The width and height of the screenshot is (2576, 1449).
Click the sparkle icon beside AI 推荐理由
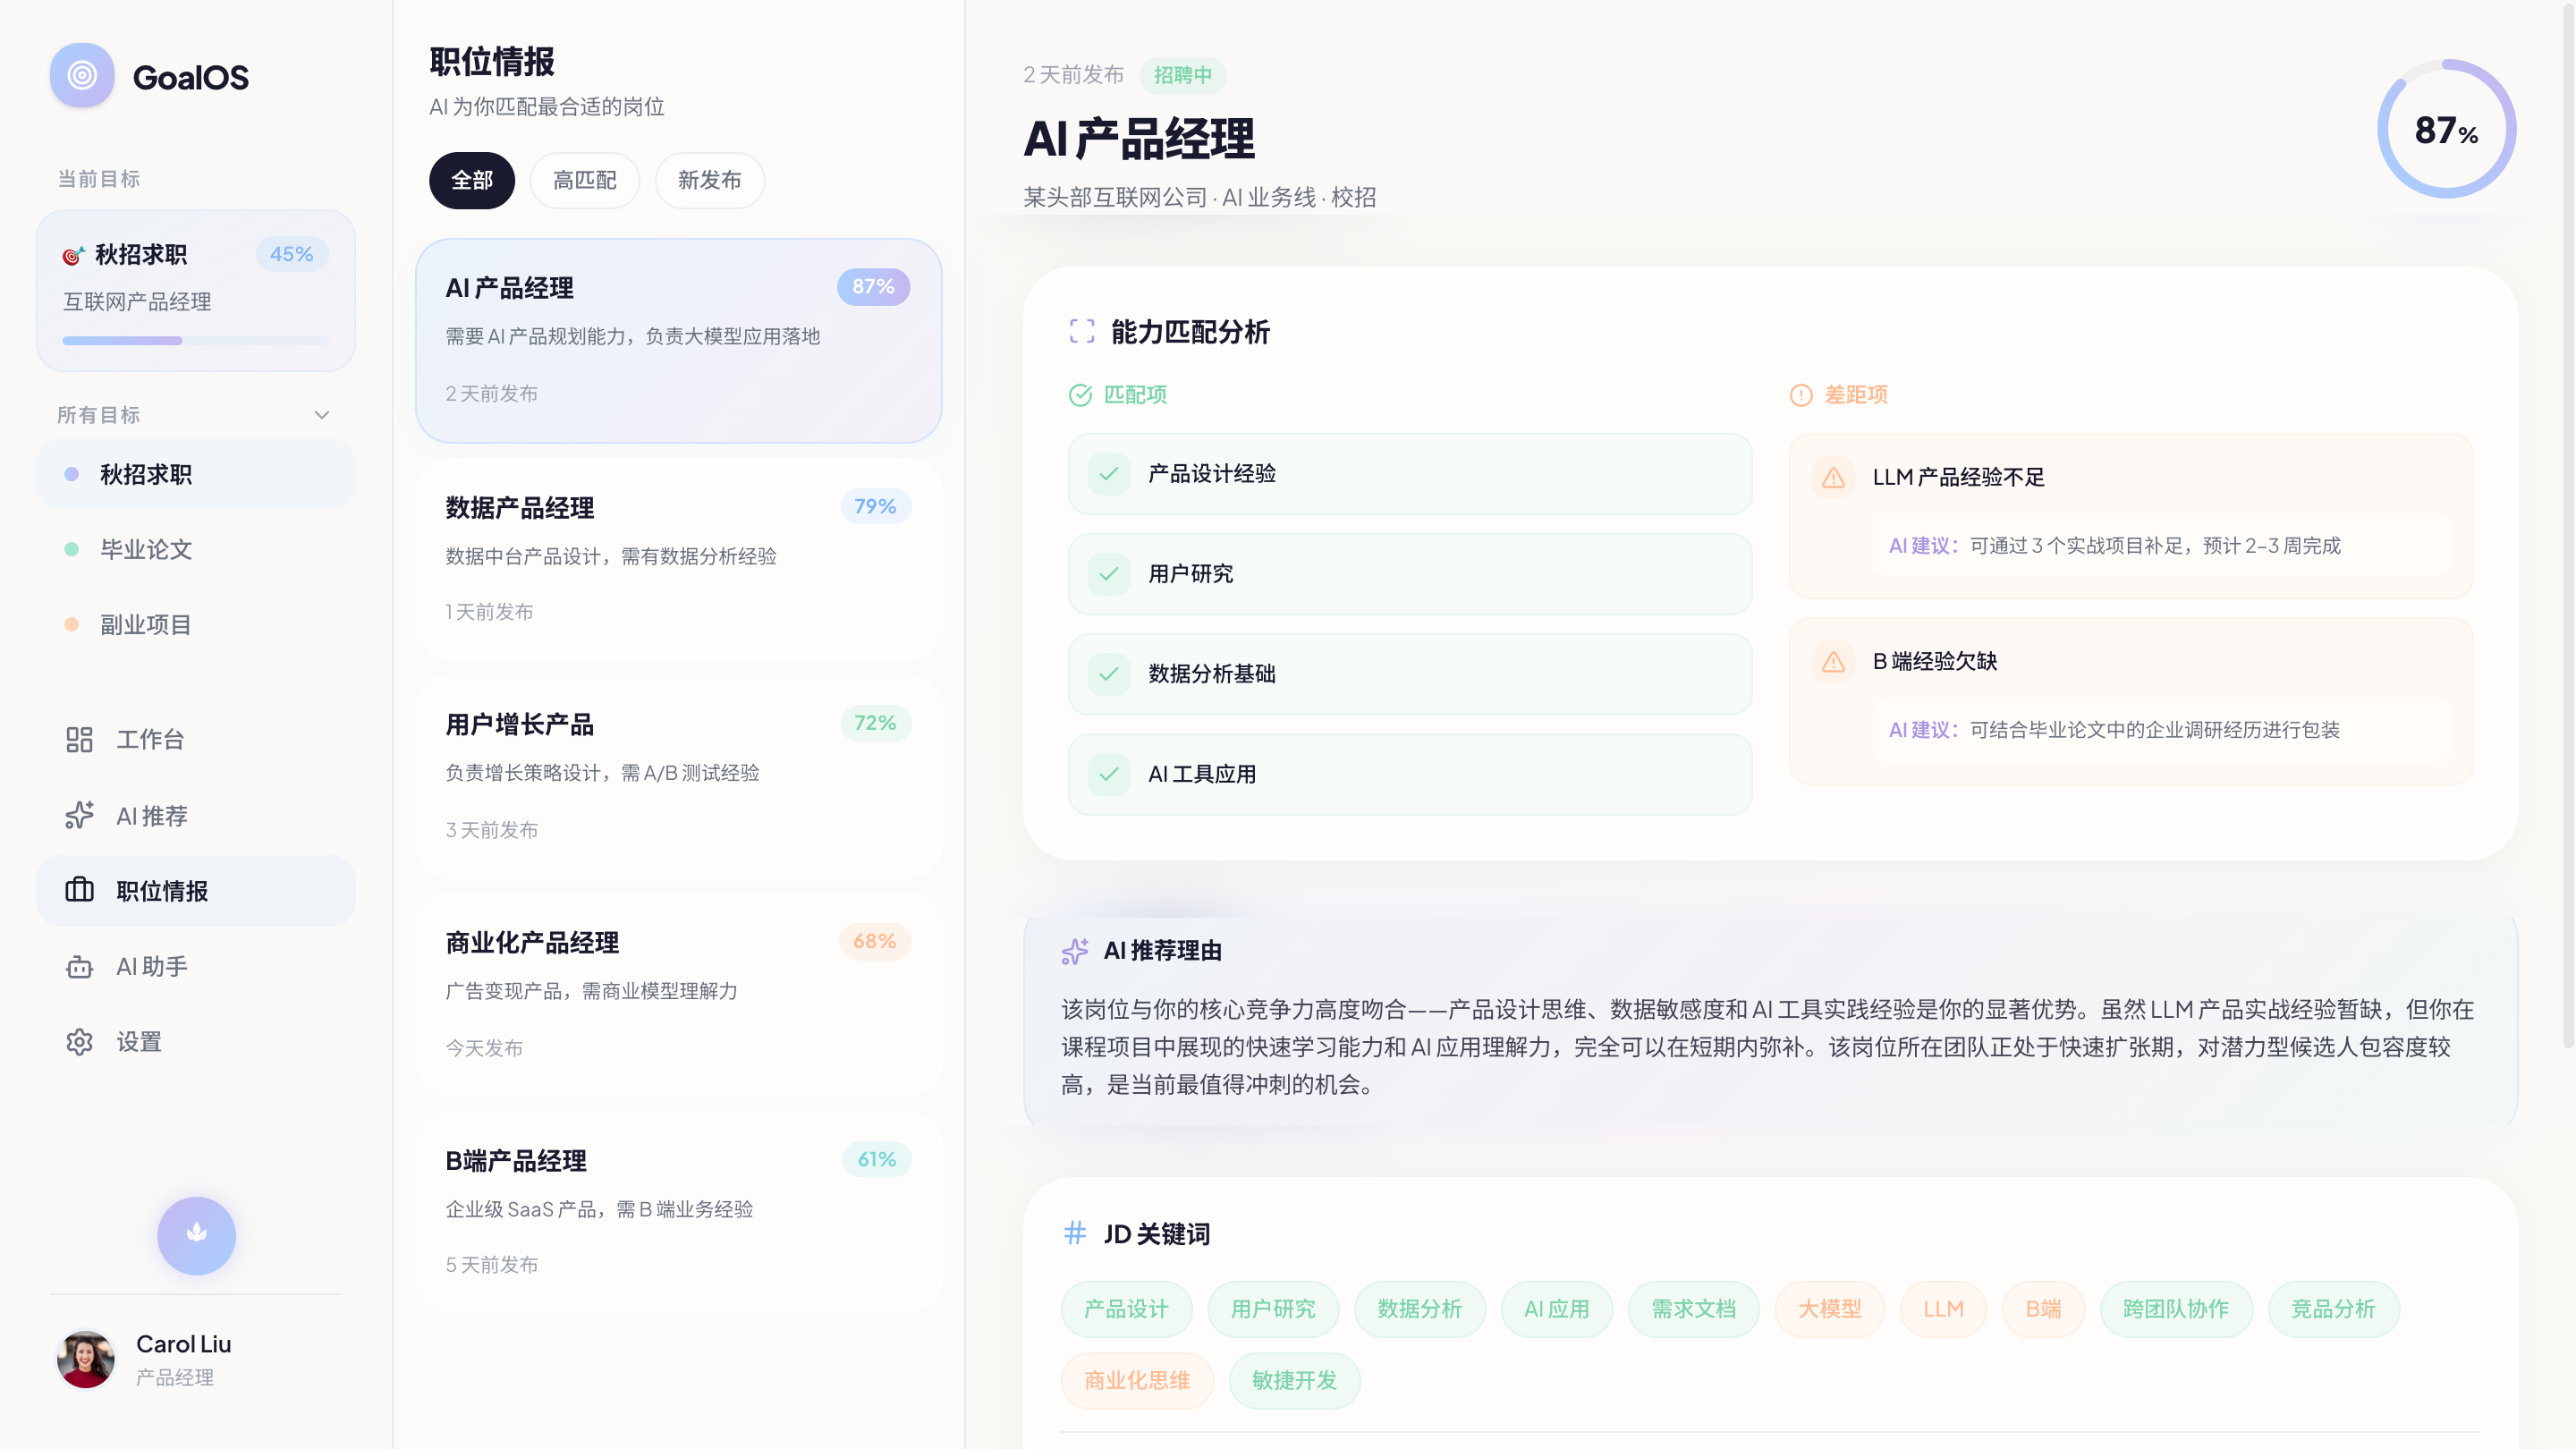(1075, 951)
